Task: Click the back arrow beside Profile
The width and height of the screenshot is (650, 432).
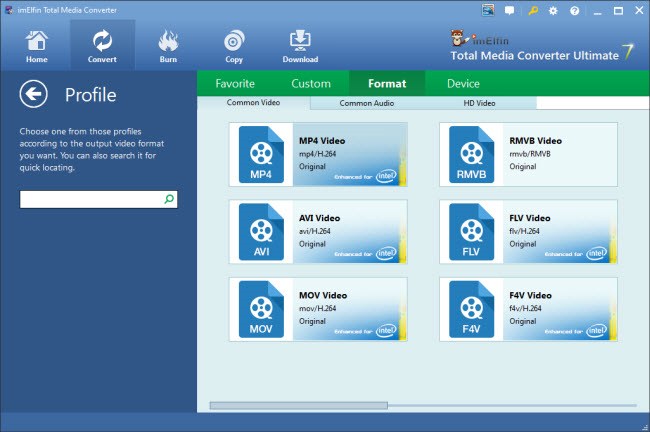Action: pyautogui.click(x=34, y=94)
